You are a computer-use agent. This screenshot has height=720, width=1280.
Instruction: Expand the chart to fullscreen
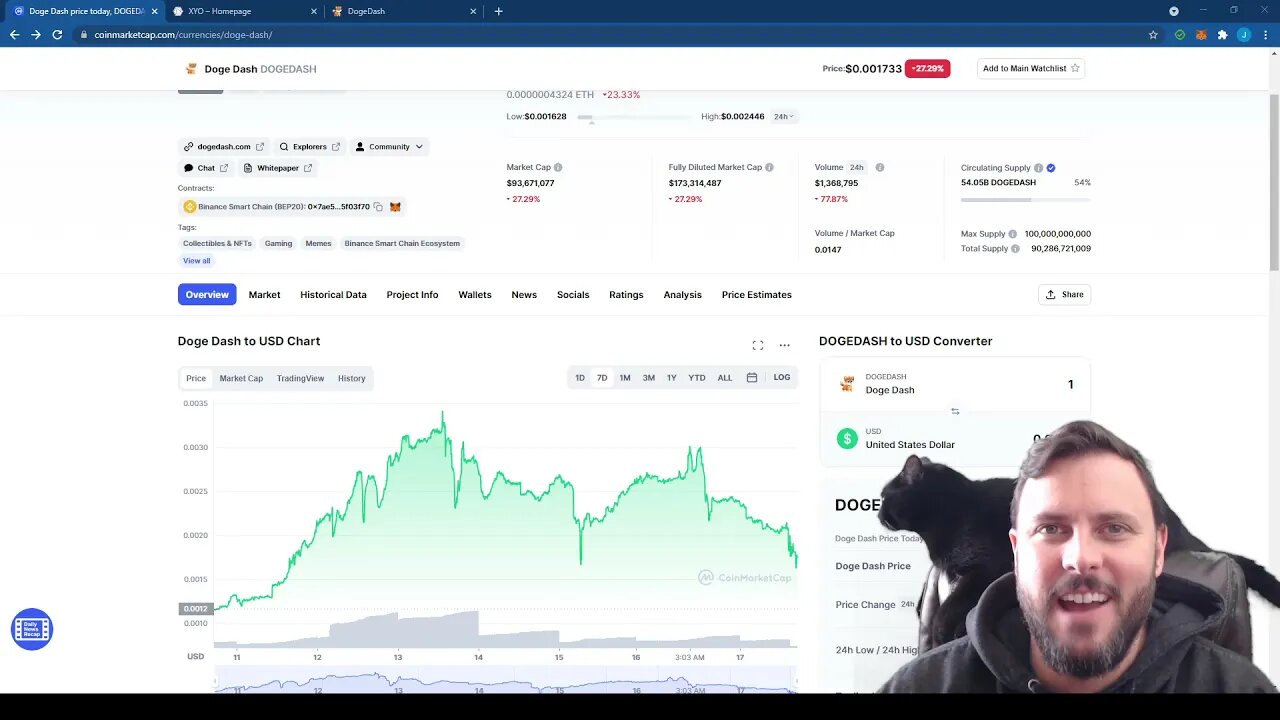click(758, 345)
